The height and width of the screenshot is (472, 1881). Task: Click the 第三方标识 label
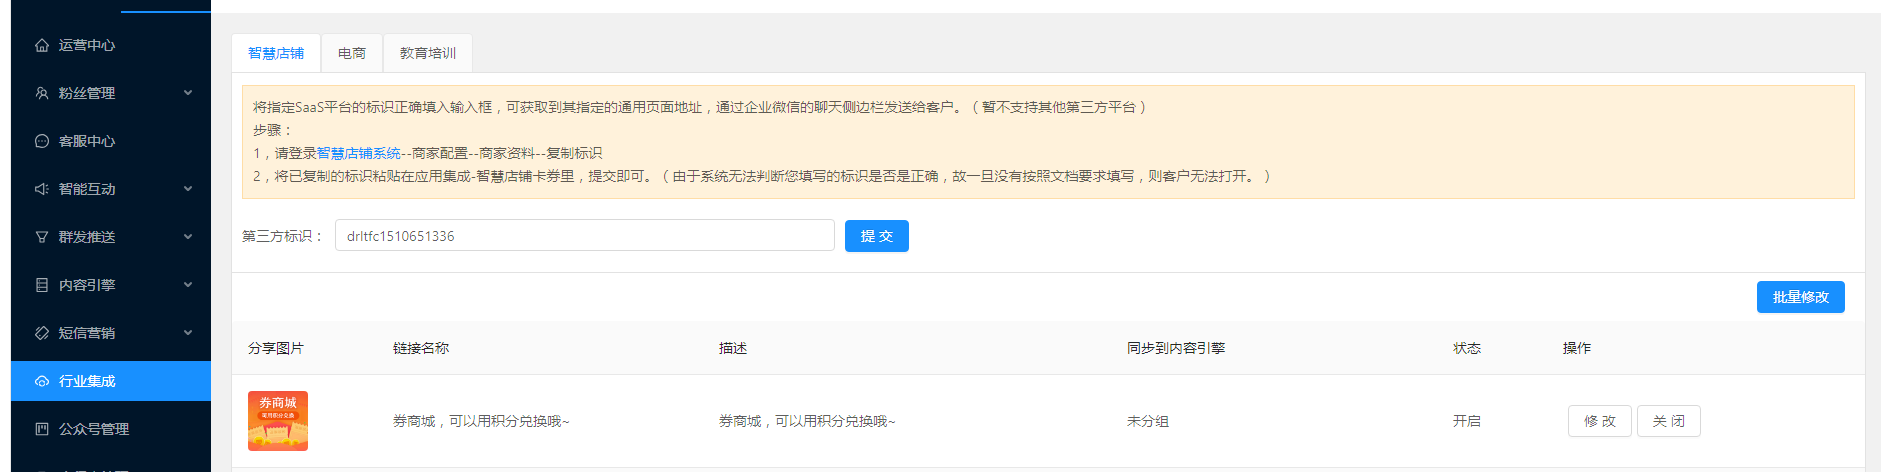coord(282,236)
